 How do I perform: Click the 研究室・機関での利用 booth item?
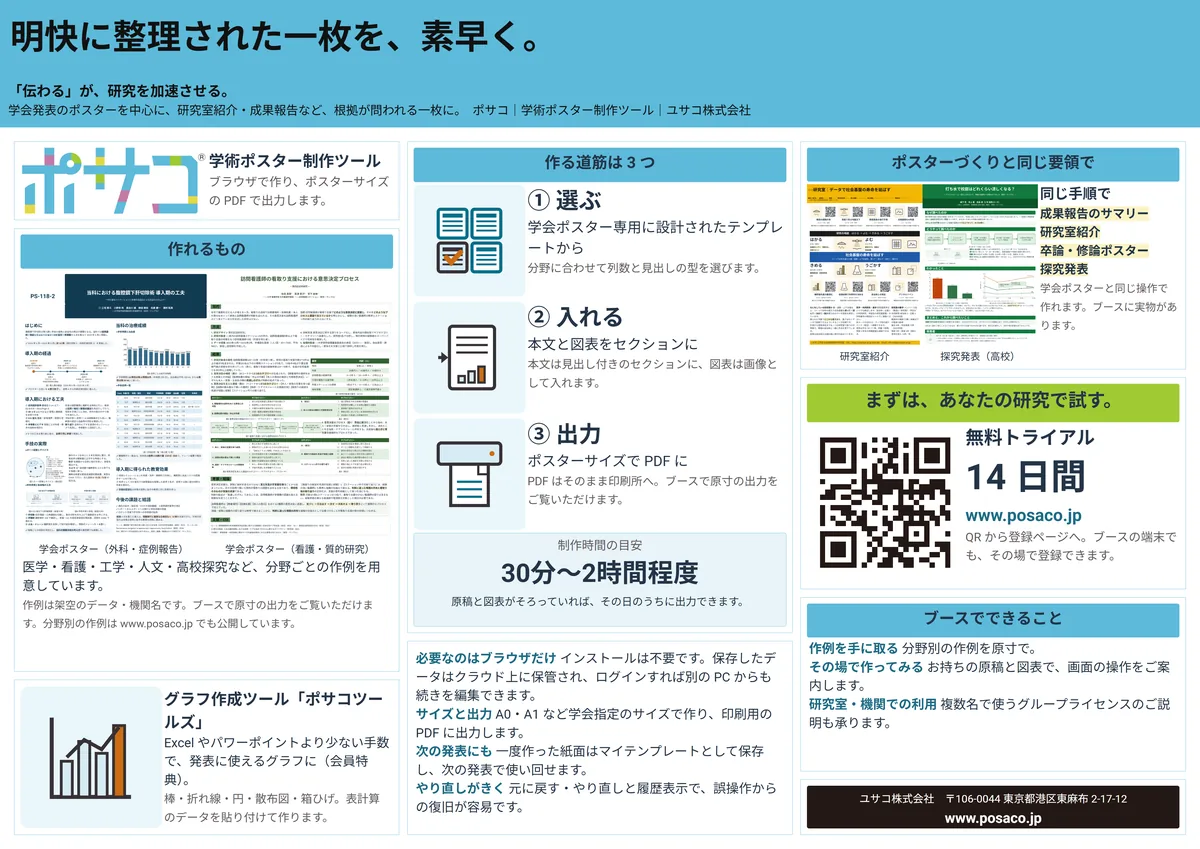pyautogui.click(x=872, y=704)
